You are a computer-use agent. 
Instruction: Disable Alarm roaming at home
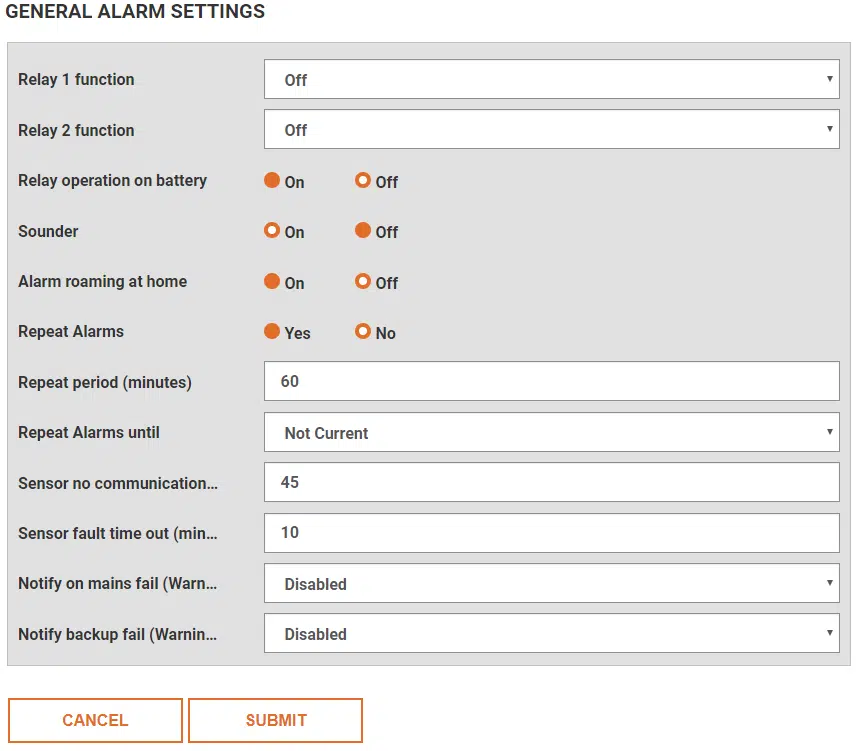[x=363, y=282]
